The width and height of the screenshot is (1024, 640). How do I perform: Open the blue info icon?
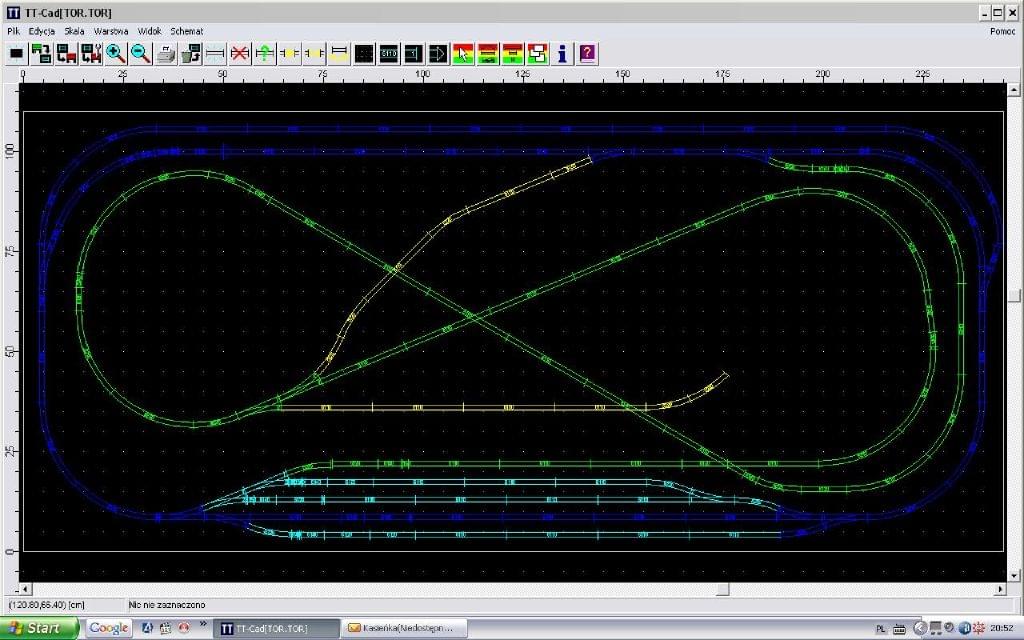(x=562, y=54)
